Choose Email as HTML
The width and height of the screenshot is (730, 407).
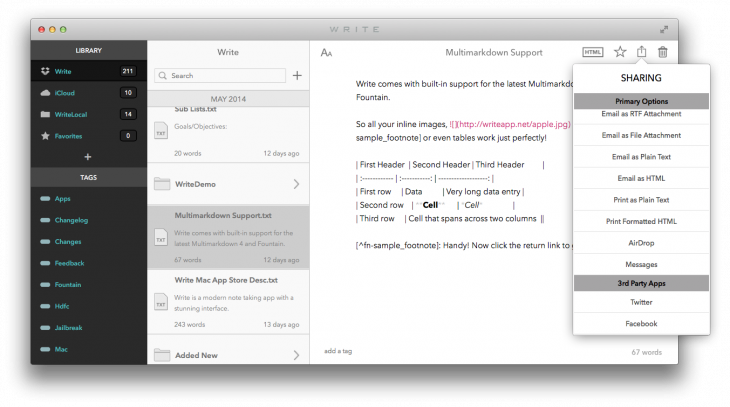pyautogui.click(x=641, y=178)
